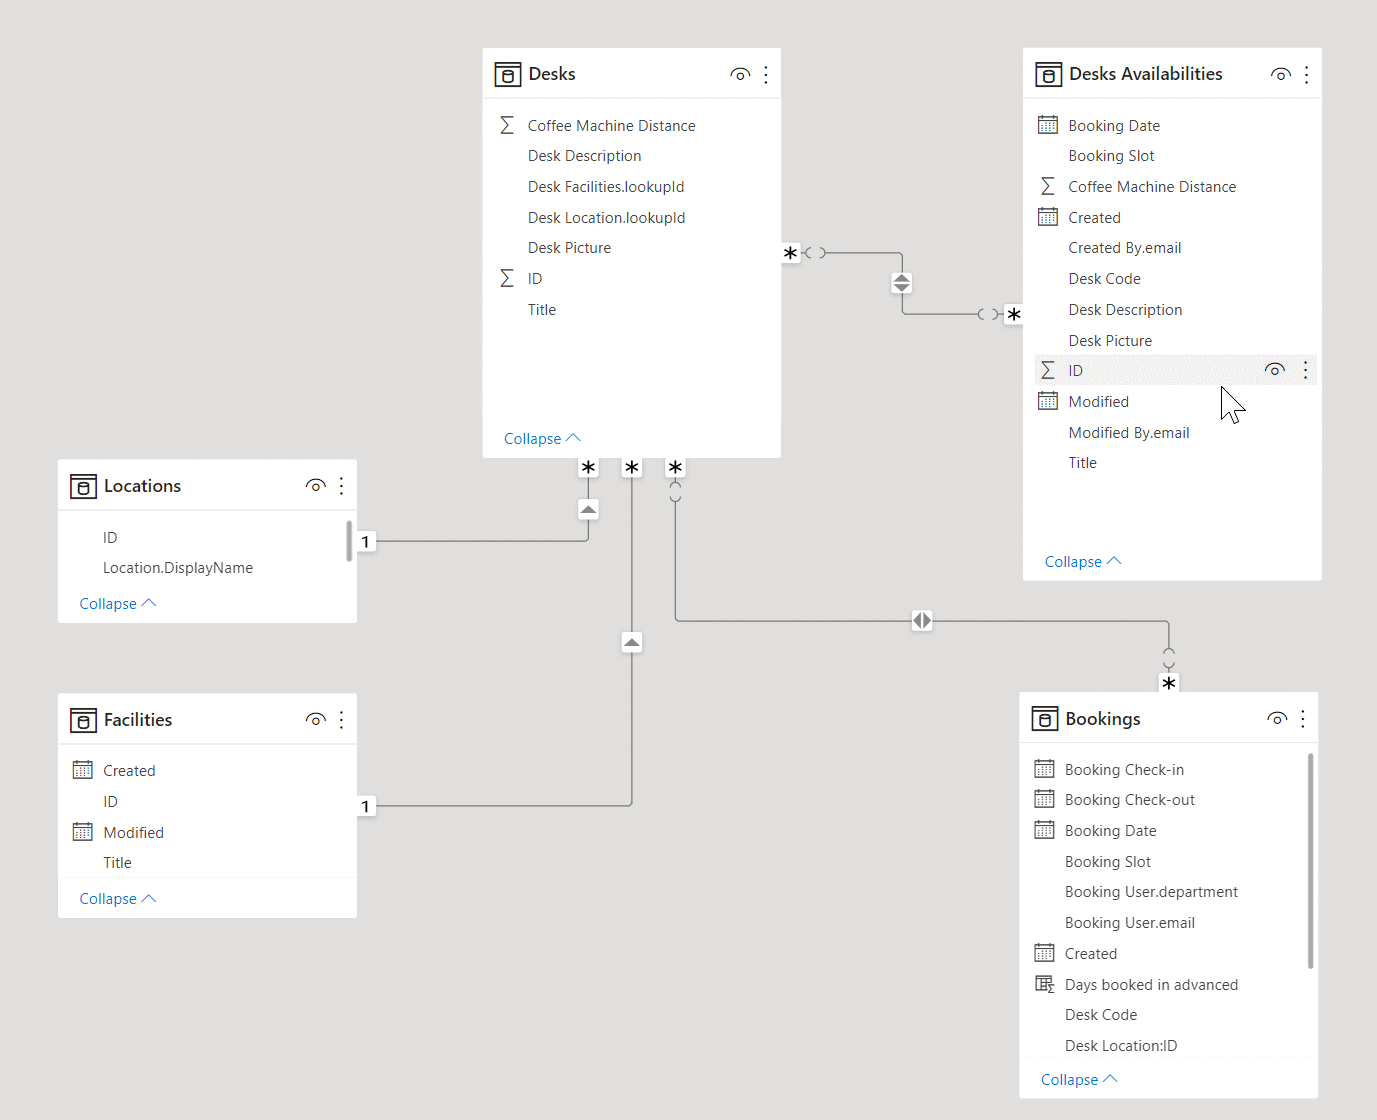Select Modified By.email field
This screenshot has width=1377, height=1120.
click(1129, 433)
